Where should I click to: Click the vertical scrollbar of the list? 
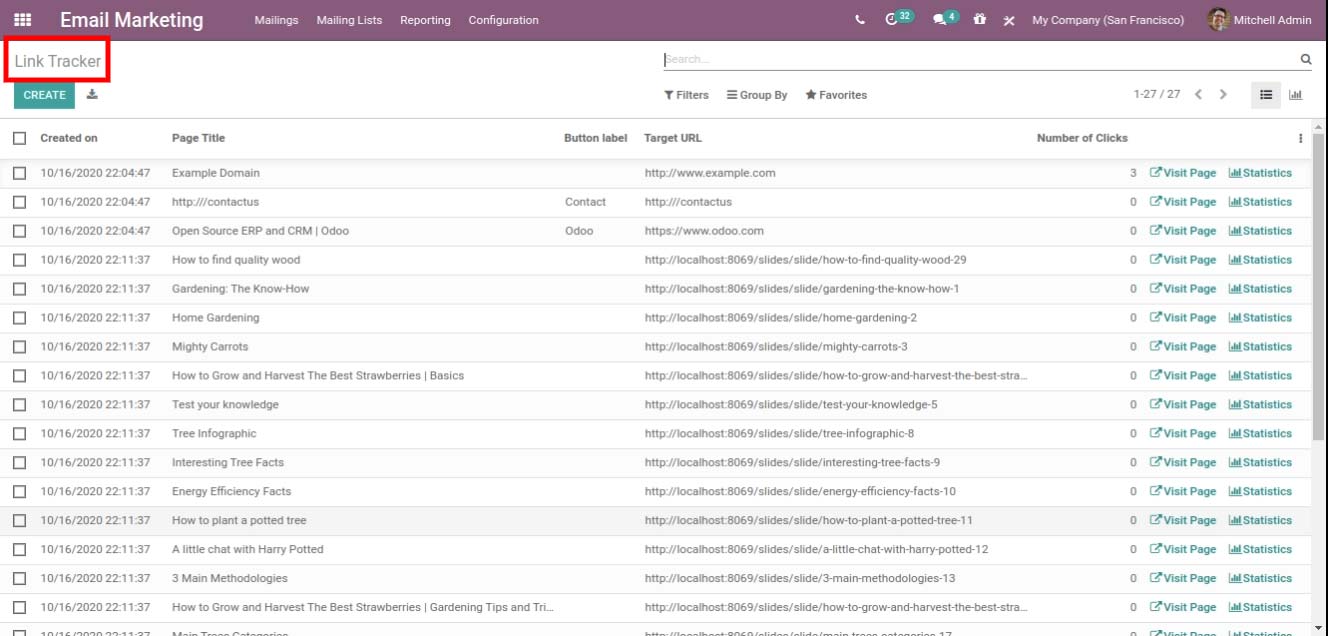tap(1319, 285)
